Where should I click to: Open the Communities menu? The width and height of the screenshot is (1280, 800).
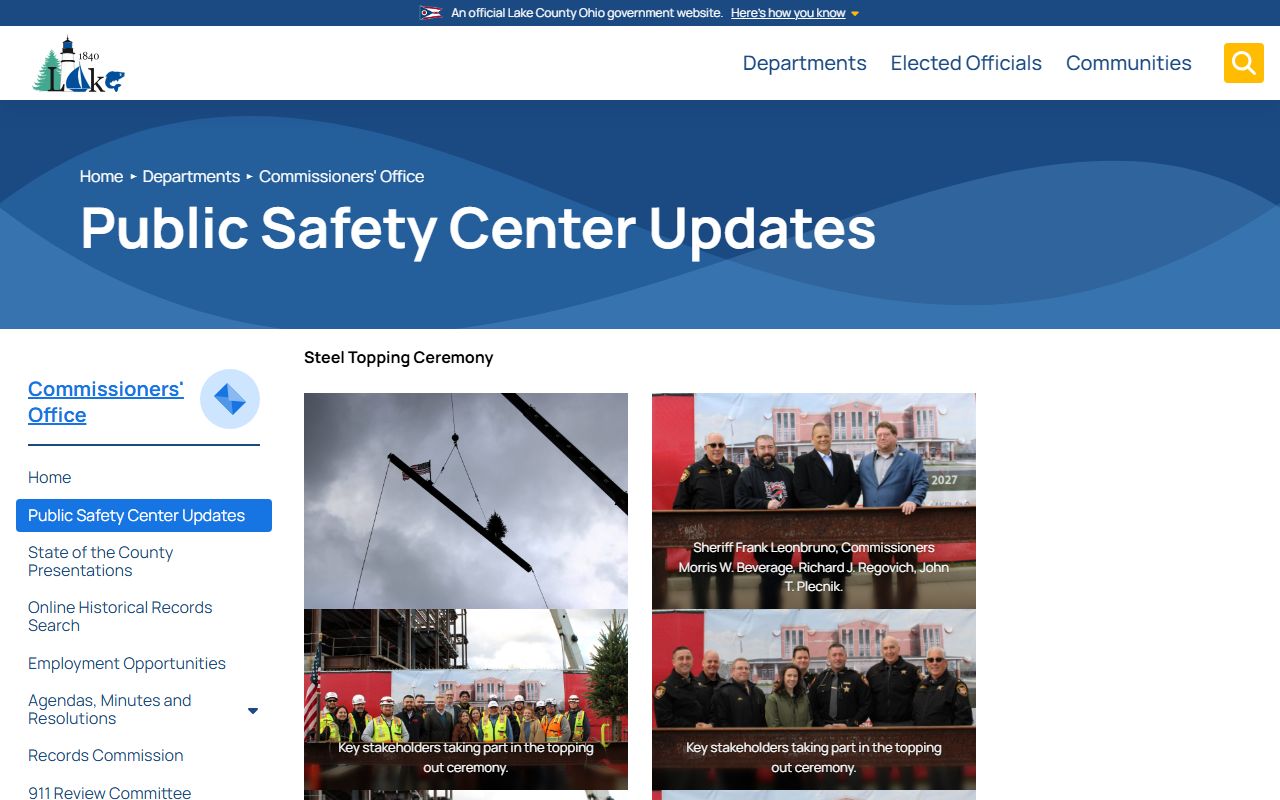[1129, 63]
